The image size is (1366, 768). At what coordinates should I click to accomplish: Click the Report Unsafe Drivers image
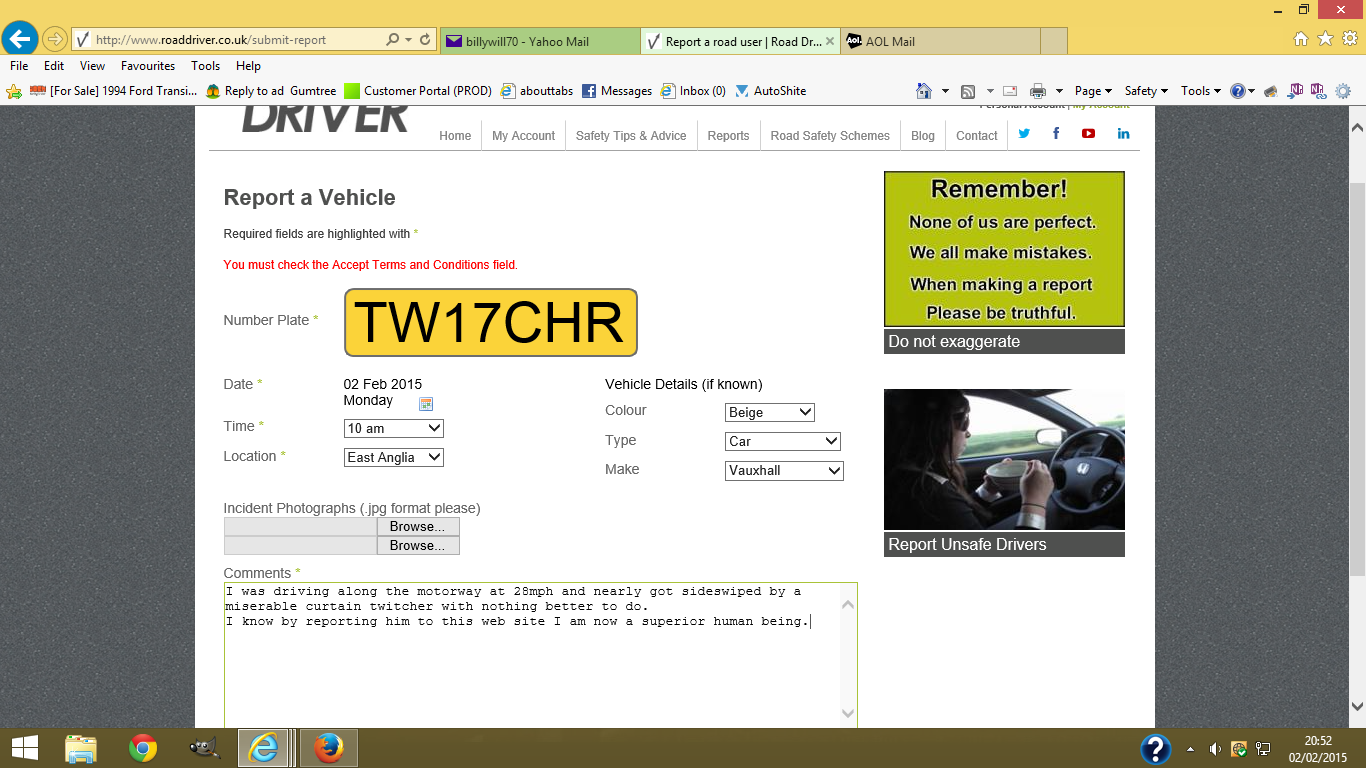pos(1004,460)
